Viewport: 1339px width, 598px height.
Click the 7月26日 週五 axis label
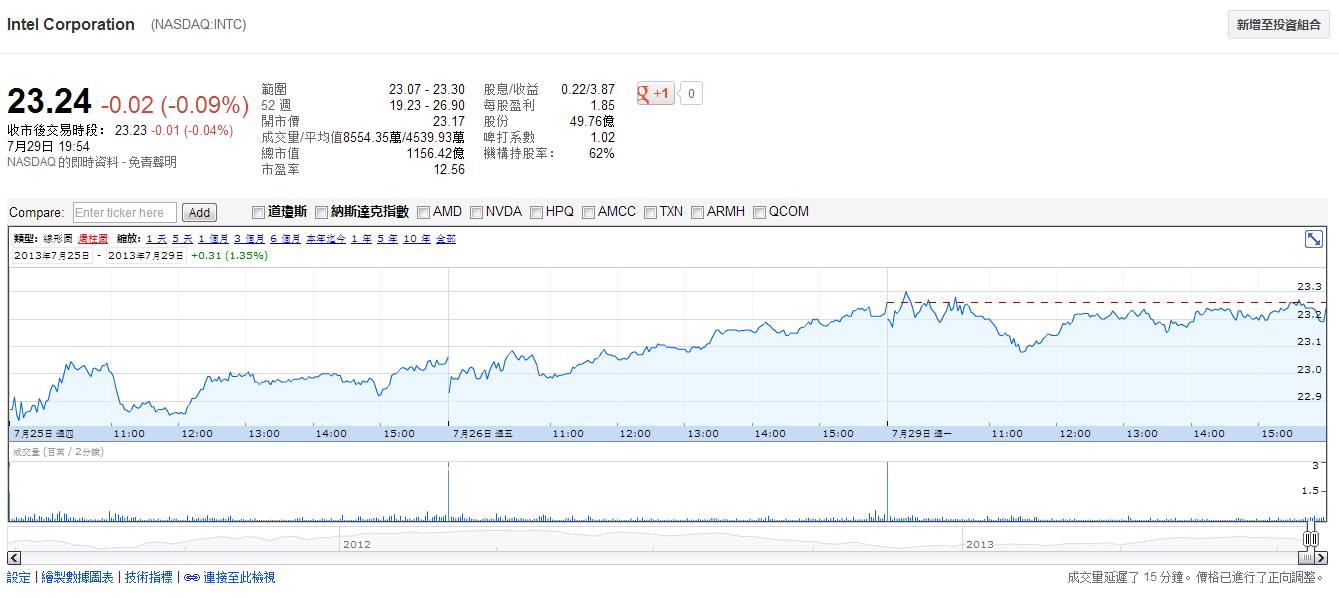tap(483, 434)
